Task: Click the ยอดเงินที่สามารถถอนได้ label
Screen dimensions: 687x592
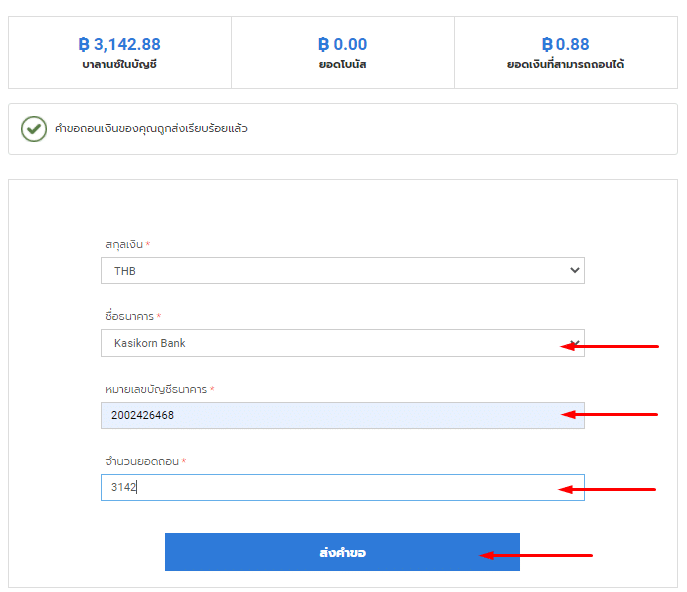Action: click(x=565, y=65)
